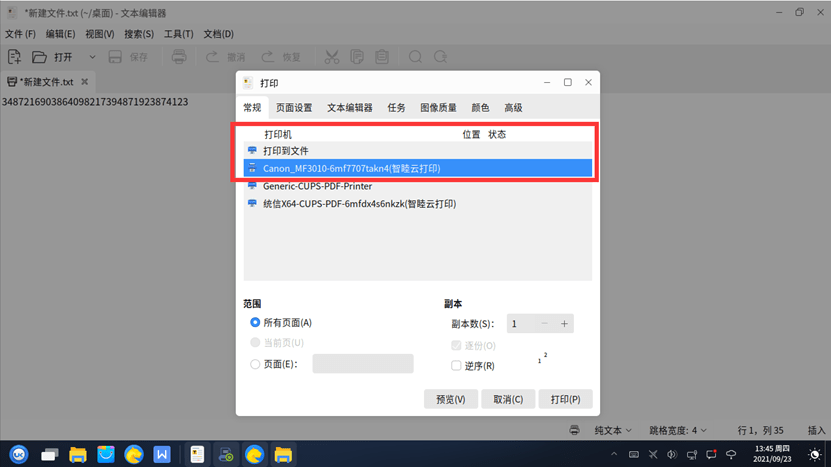This screenshot has width=832, height=467.
Task: Expand the 打开 dropdown arrow
Action: tap(92, 57)
